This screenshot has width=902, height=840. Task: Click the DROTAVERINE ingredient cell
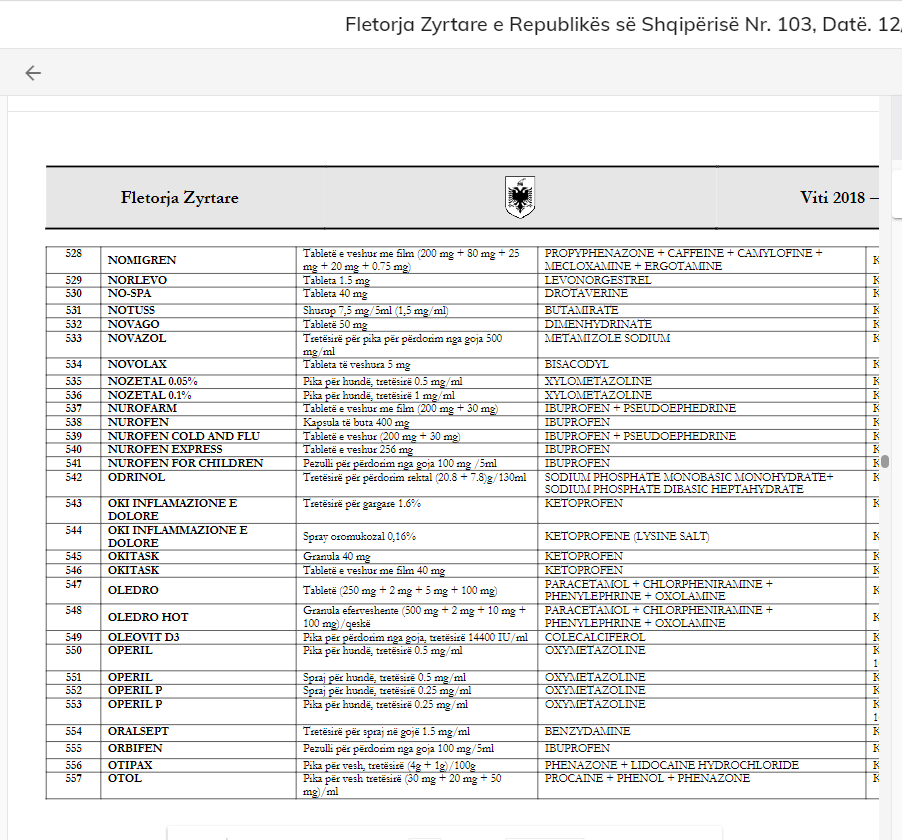click(586, 294)
